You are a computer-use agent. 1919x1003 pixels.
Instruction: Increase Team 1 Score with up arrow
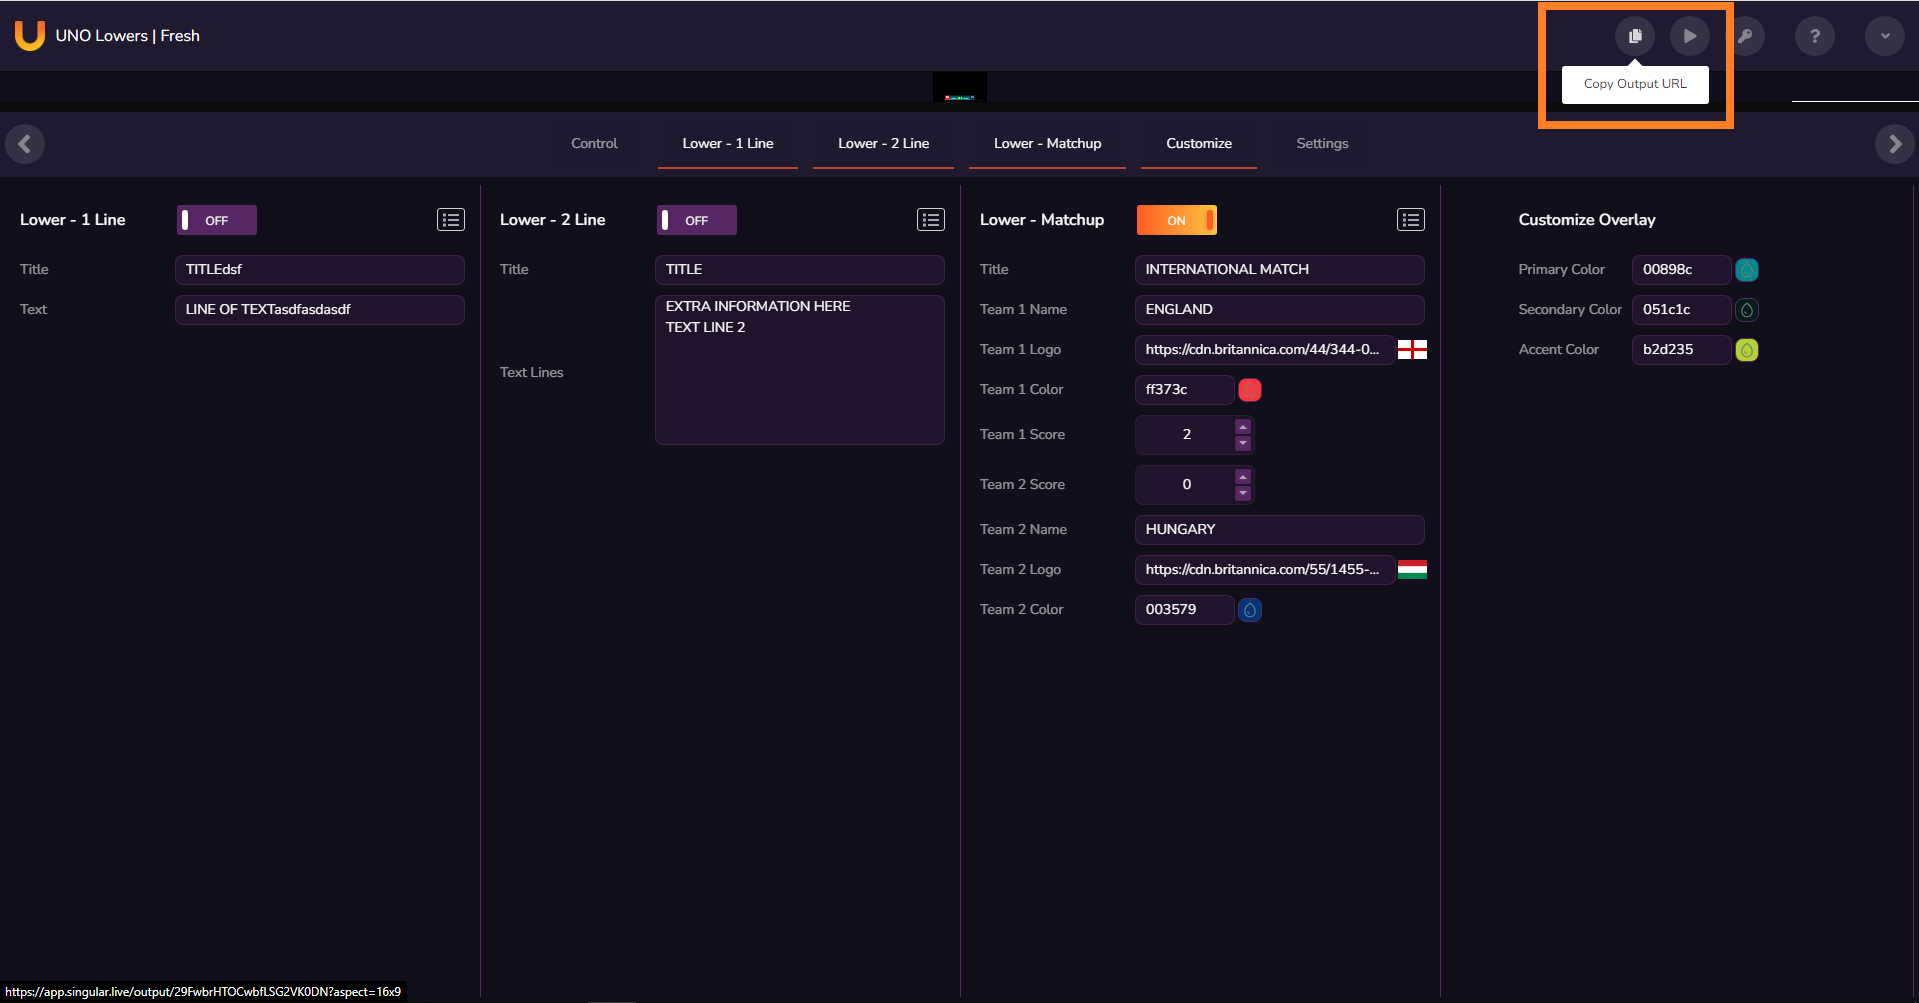pyautogui.click(x=1243, y=427)
